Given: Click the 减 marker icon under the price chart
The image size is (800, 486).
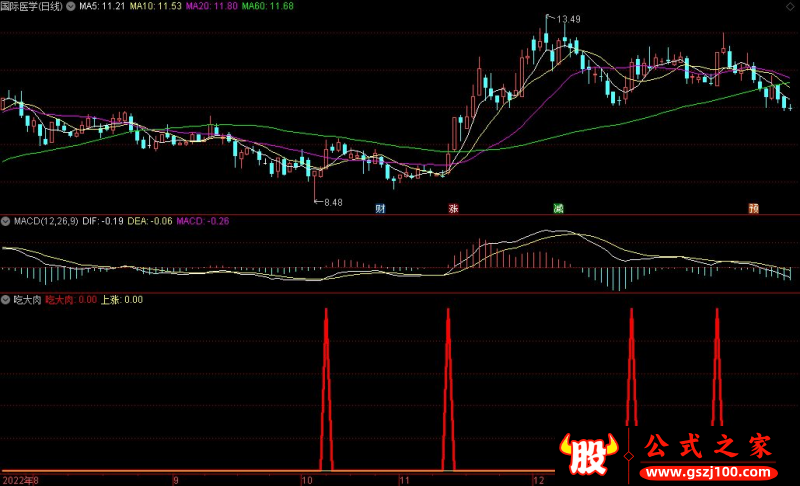Looking at the screenshot, I should pyautogui.click(x=559, y=208).
